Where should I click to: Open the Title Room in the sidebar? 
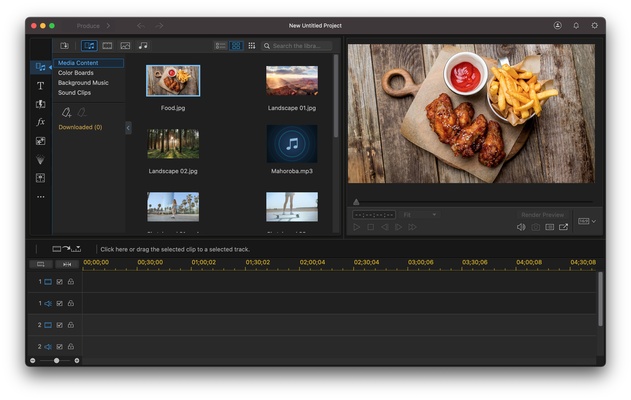click(40, 86)
